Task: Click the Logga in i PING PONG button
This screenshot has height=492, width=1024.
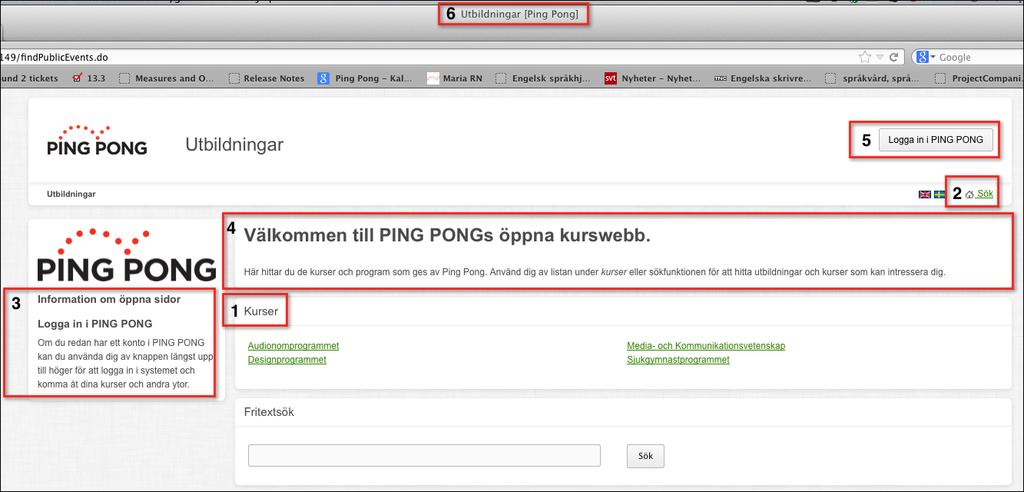Action: click(935, 139)
